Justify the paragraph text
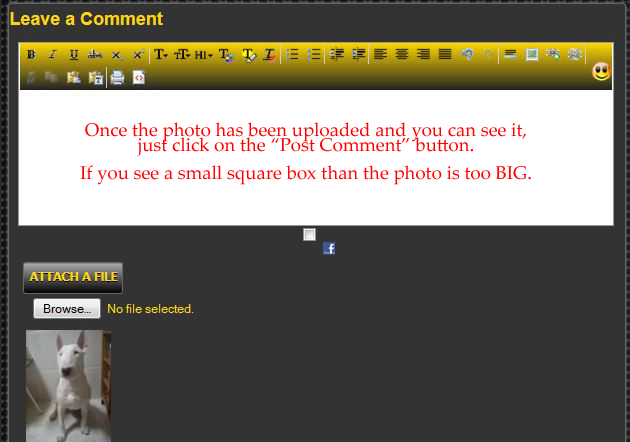The image size is (630, 442). (445, 55)
